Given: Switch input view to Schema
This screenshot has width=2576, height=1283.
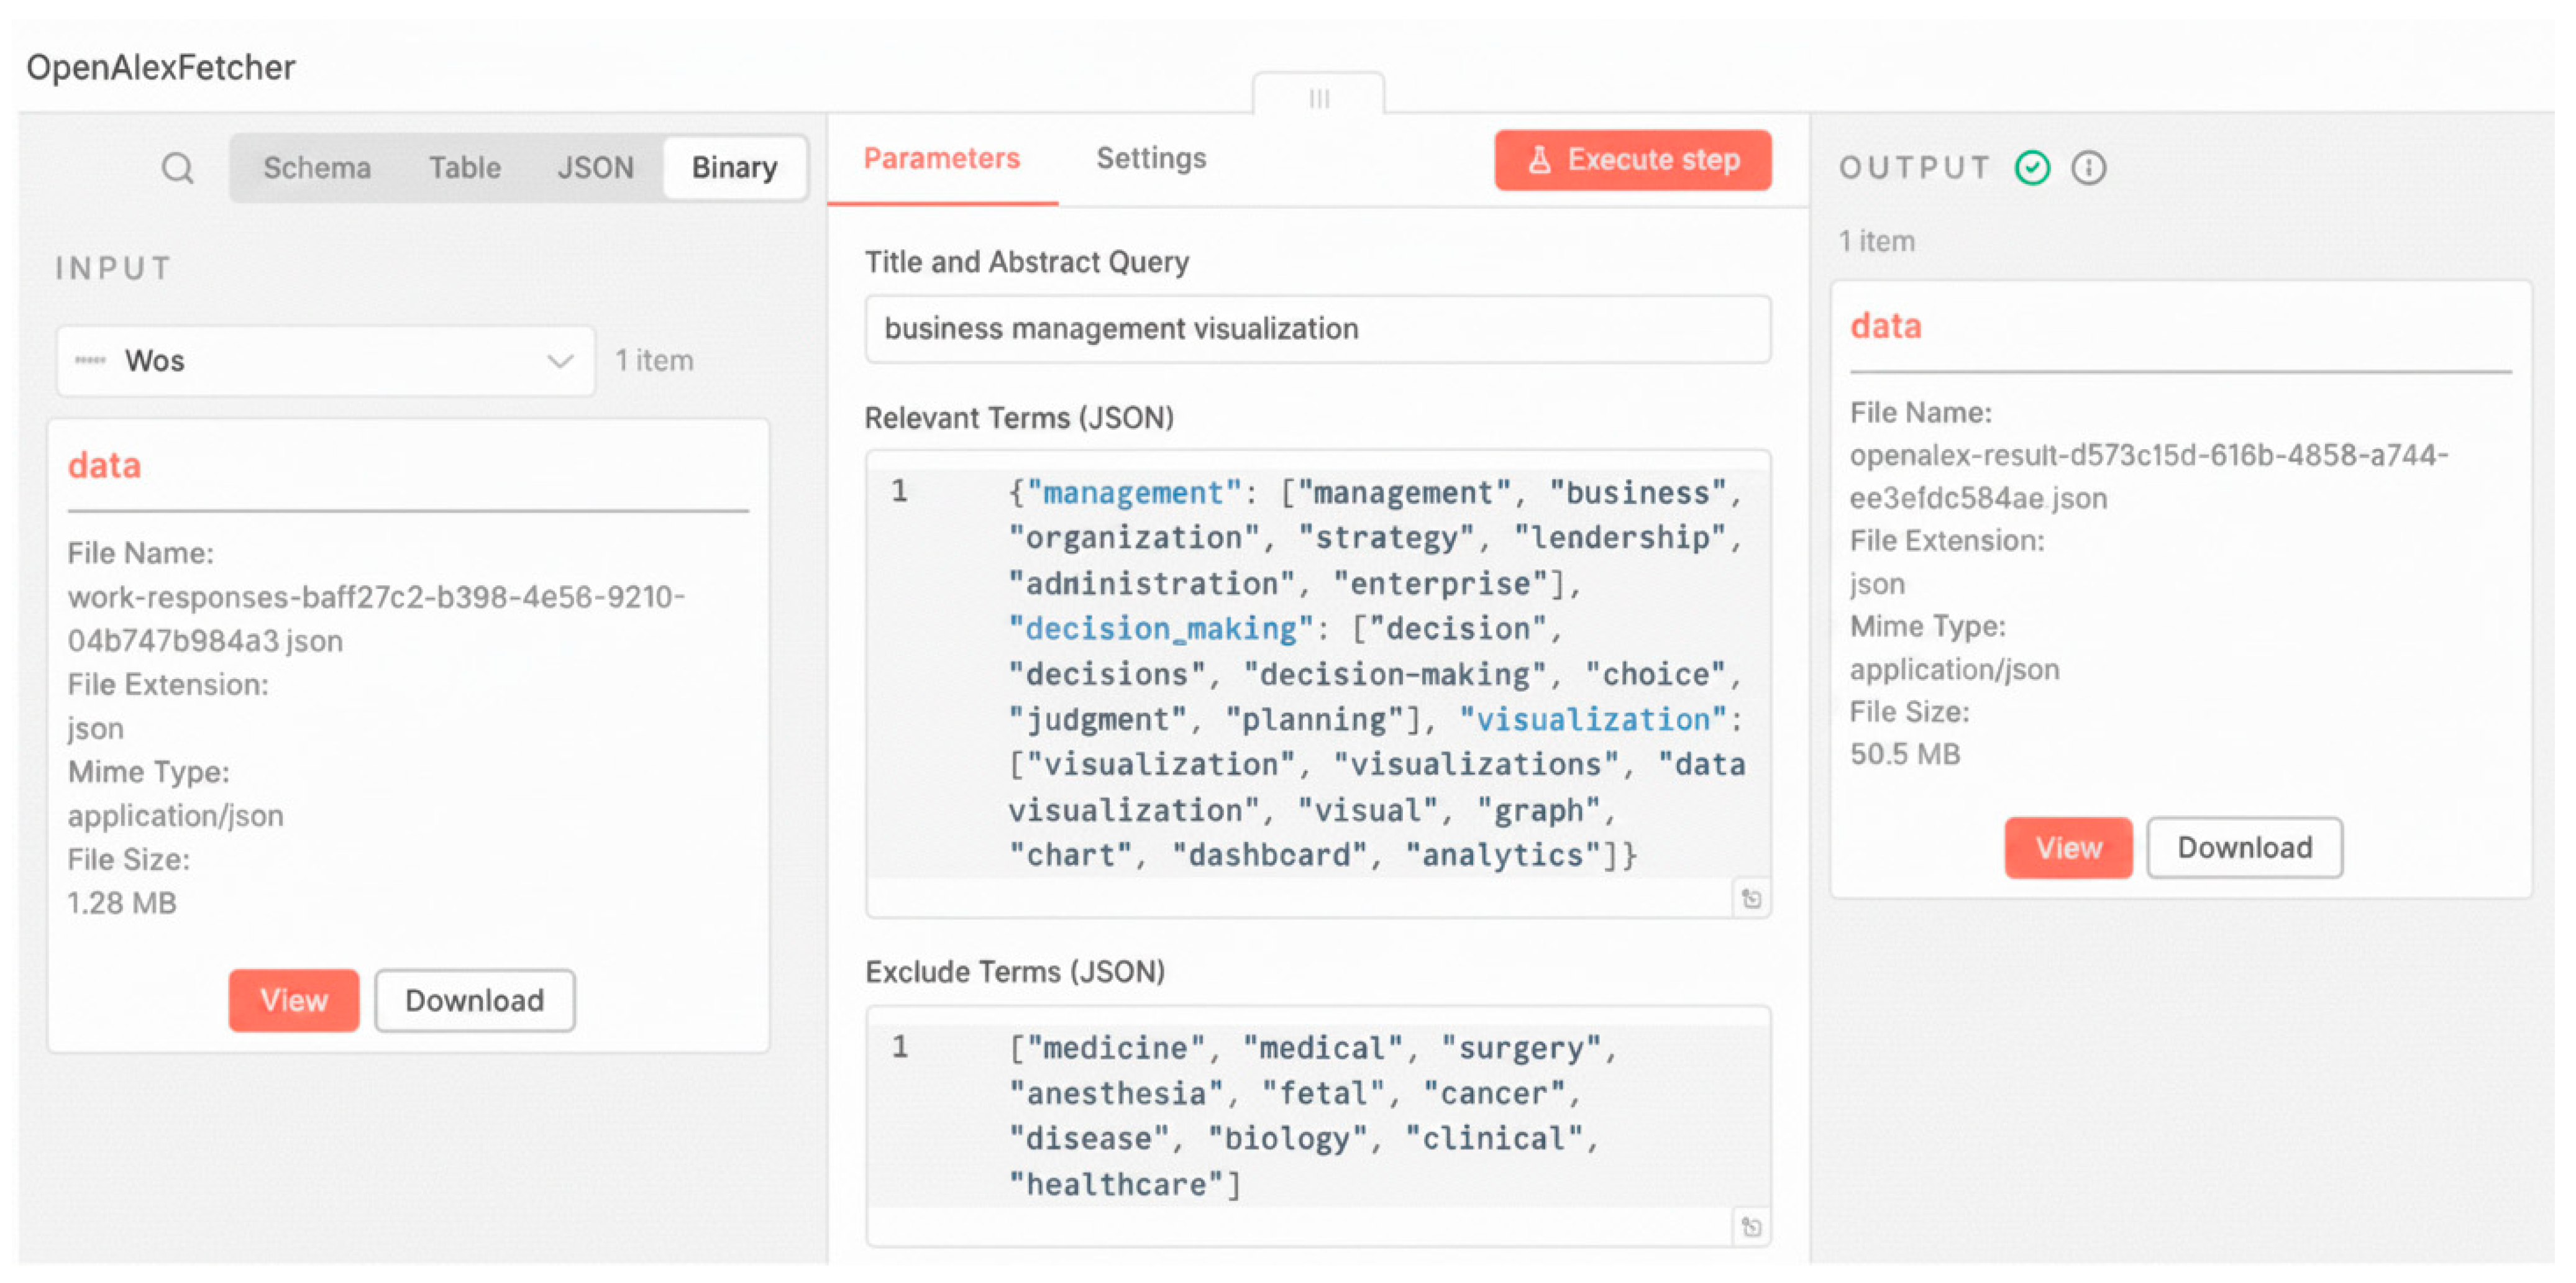Looking at the screenshot, I should [317, 168].
